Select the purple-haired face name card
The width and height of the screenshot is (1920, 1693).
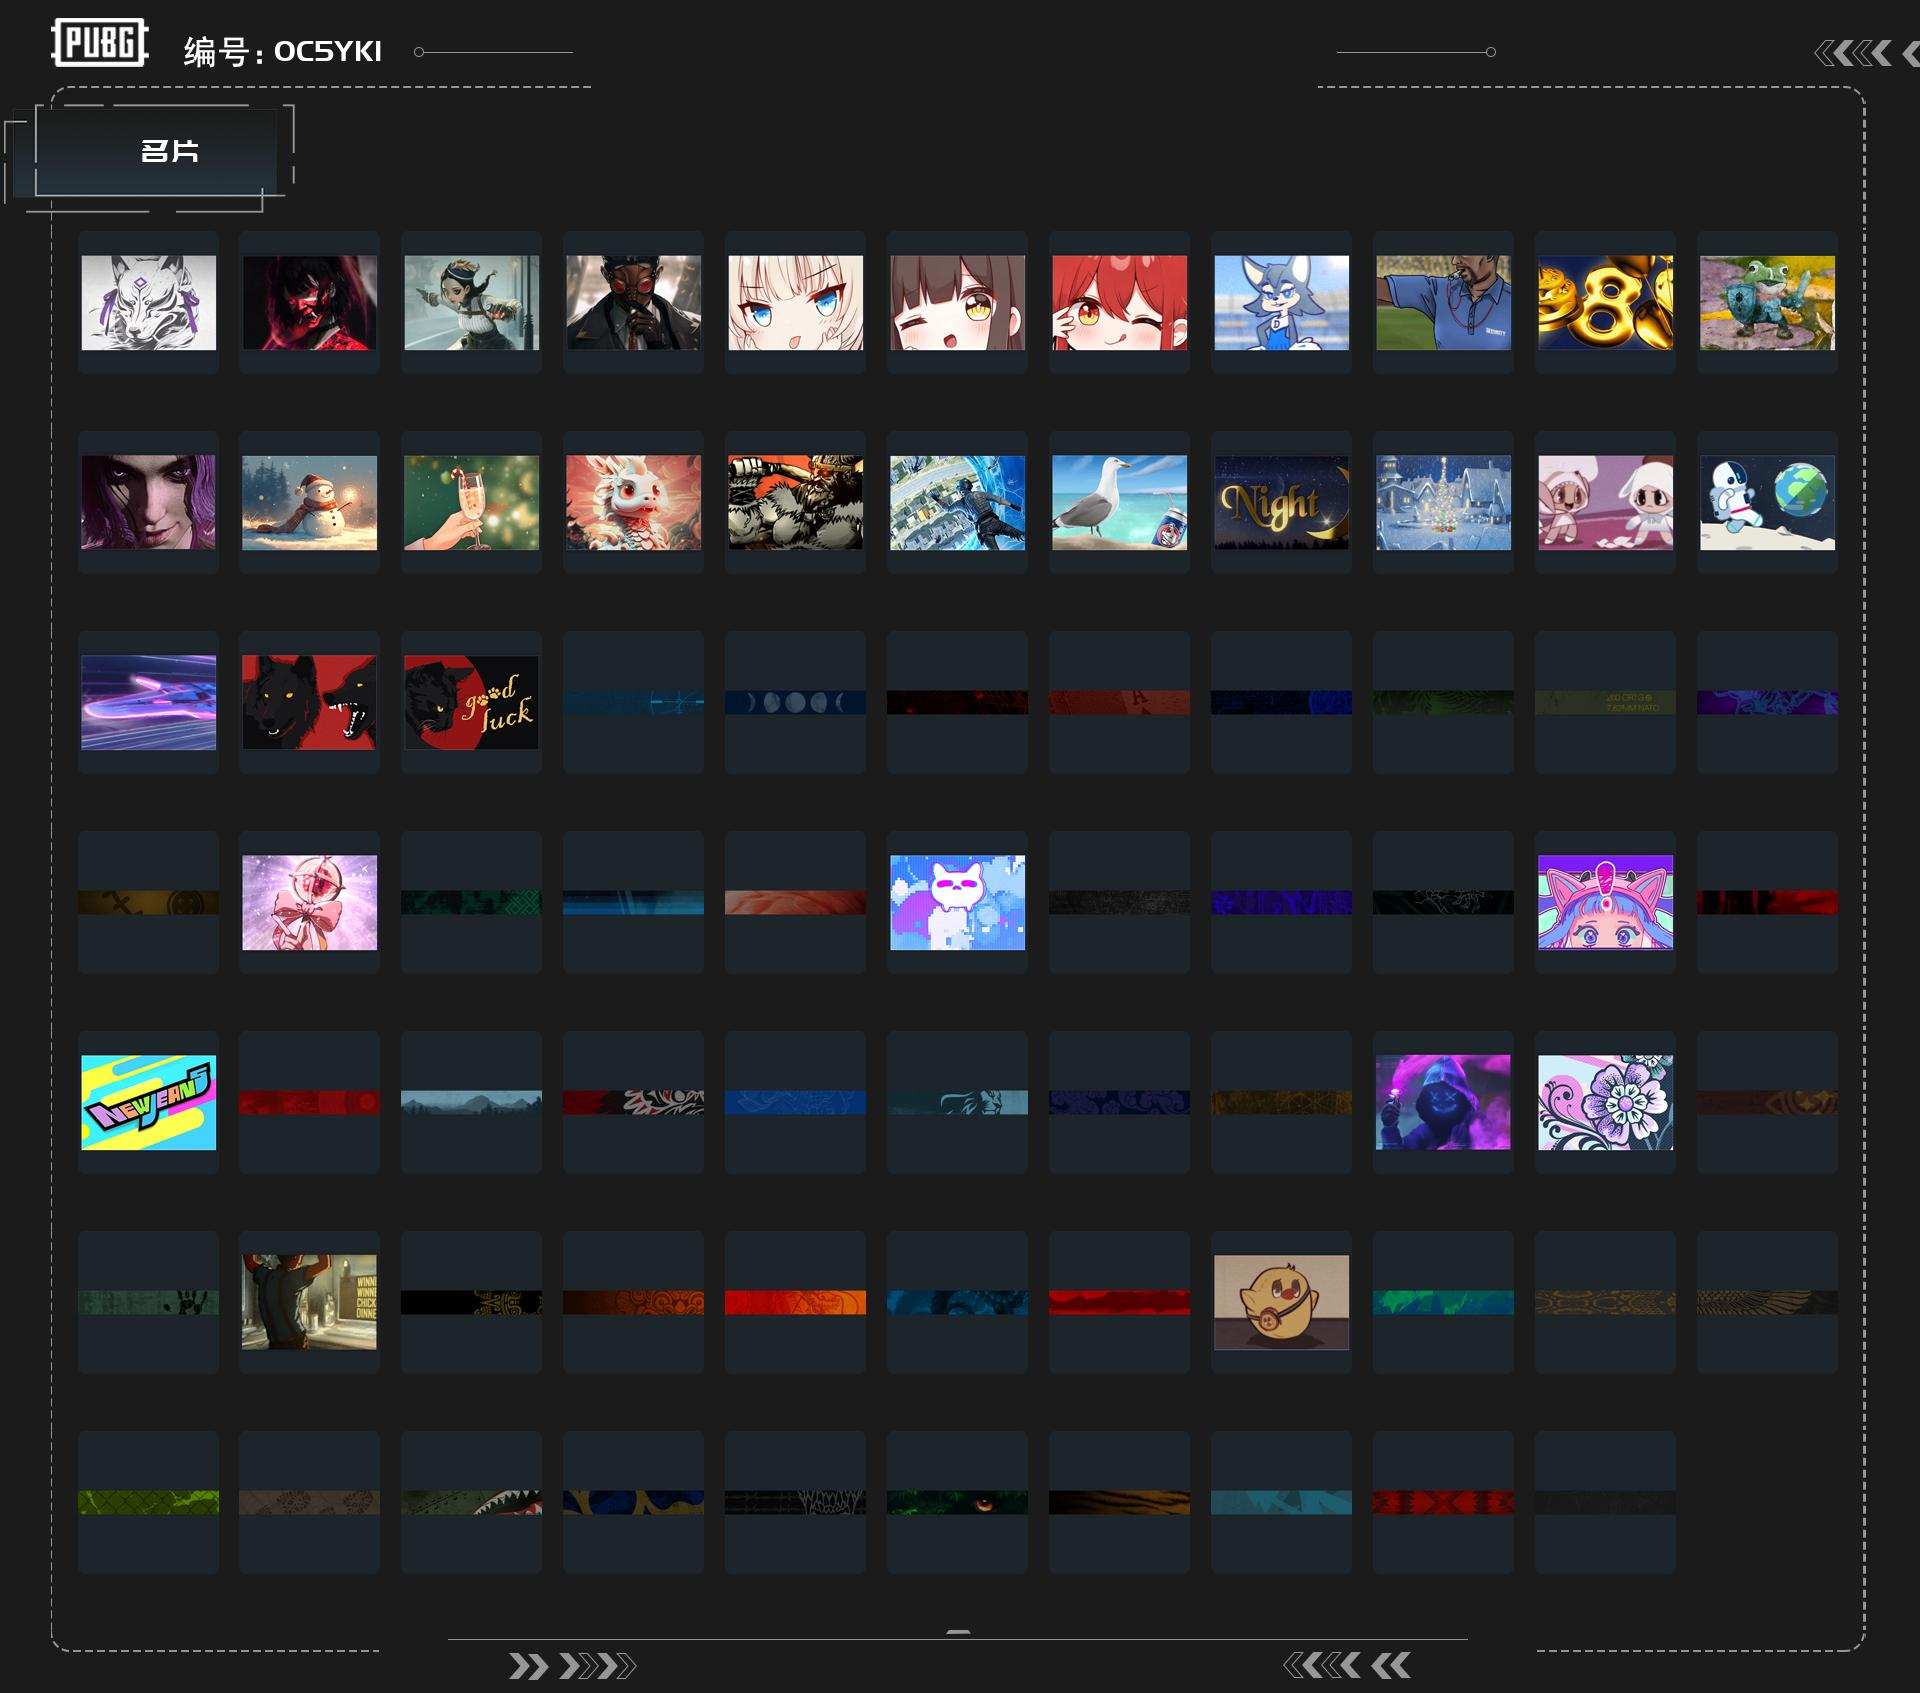point(148,502)
